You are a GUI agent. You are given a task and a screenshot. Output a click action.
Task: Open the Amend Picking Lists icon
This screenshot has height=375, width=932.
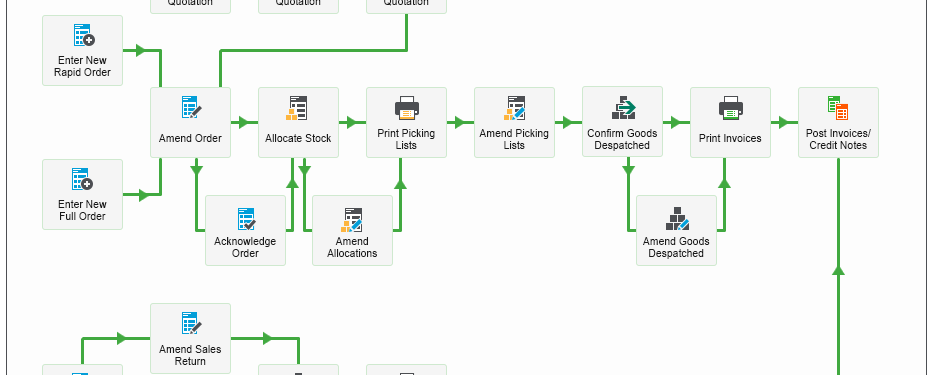click(x=515, y=108)
